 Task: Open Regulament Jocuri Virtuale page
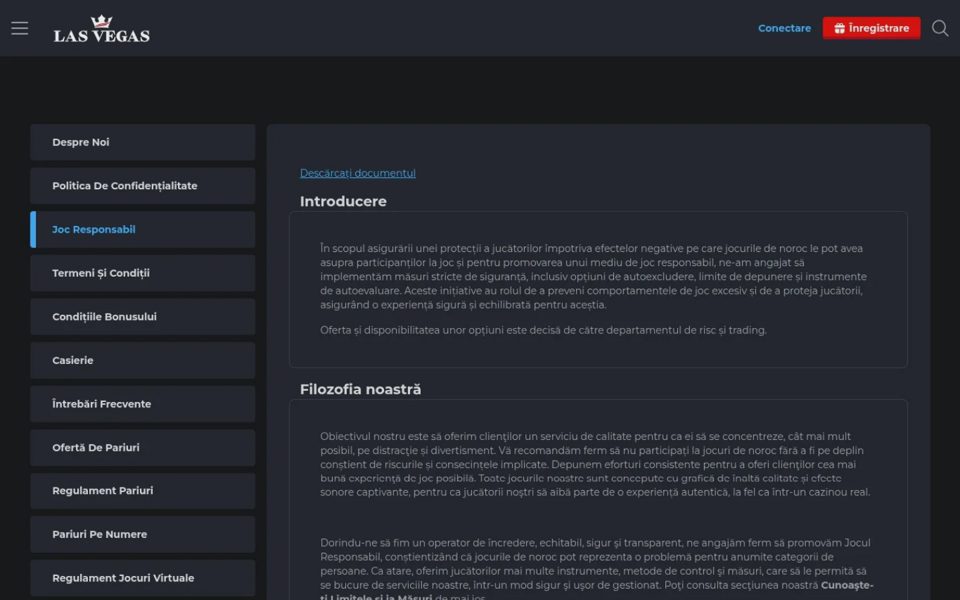pos(143,578)
